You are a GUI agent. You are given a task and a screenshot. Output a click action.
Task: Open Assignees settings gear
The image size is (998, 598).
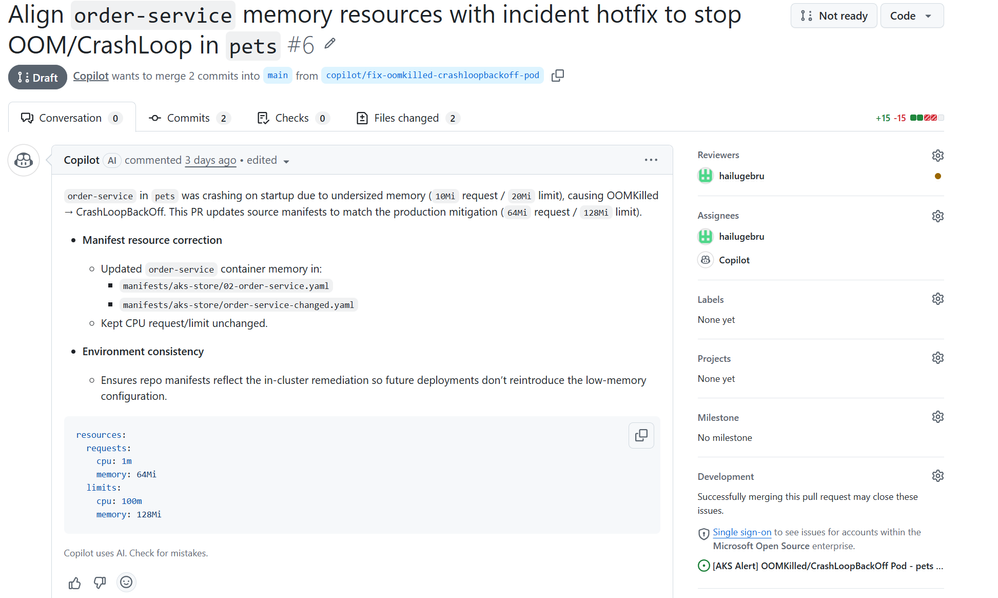click(x=938, y=216)
